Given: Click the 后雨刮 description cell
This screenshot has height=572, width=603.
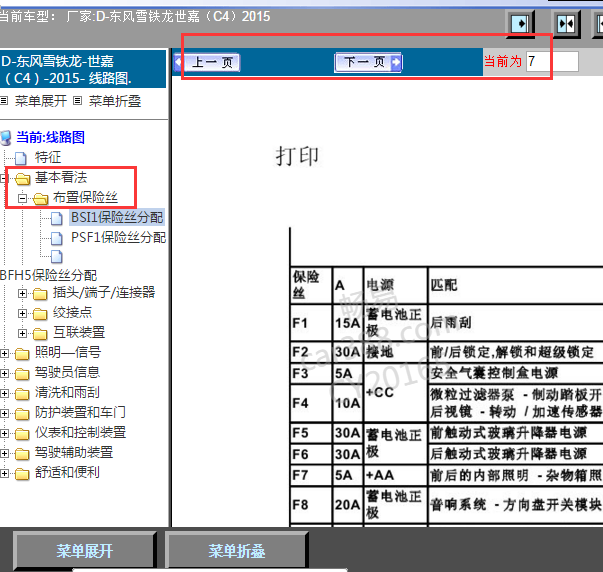Looking at the screenshot, I should (x=515, y=322).
